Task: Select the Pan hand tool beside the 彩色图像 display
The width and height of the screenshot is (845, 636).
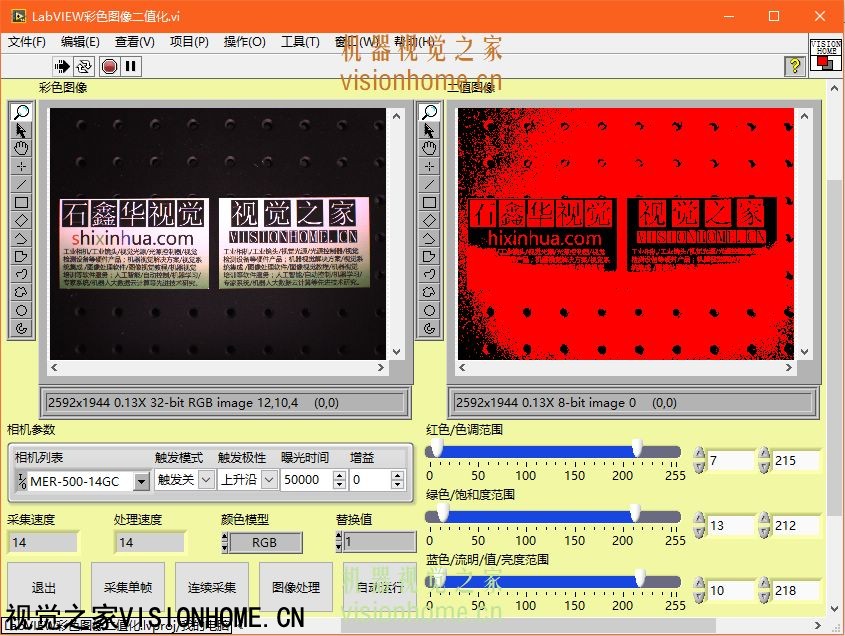Action: pos(21,148)
